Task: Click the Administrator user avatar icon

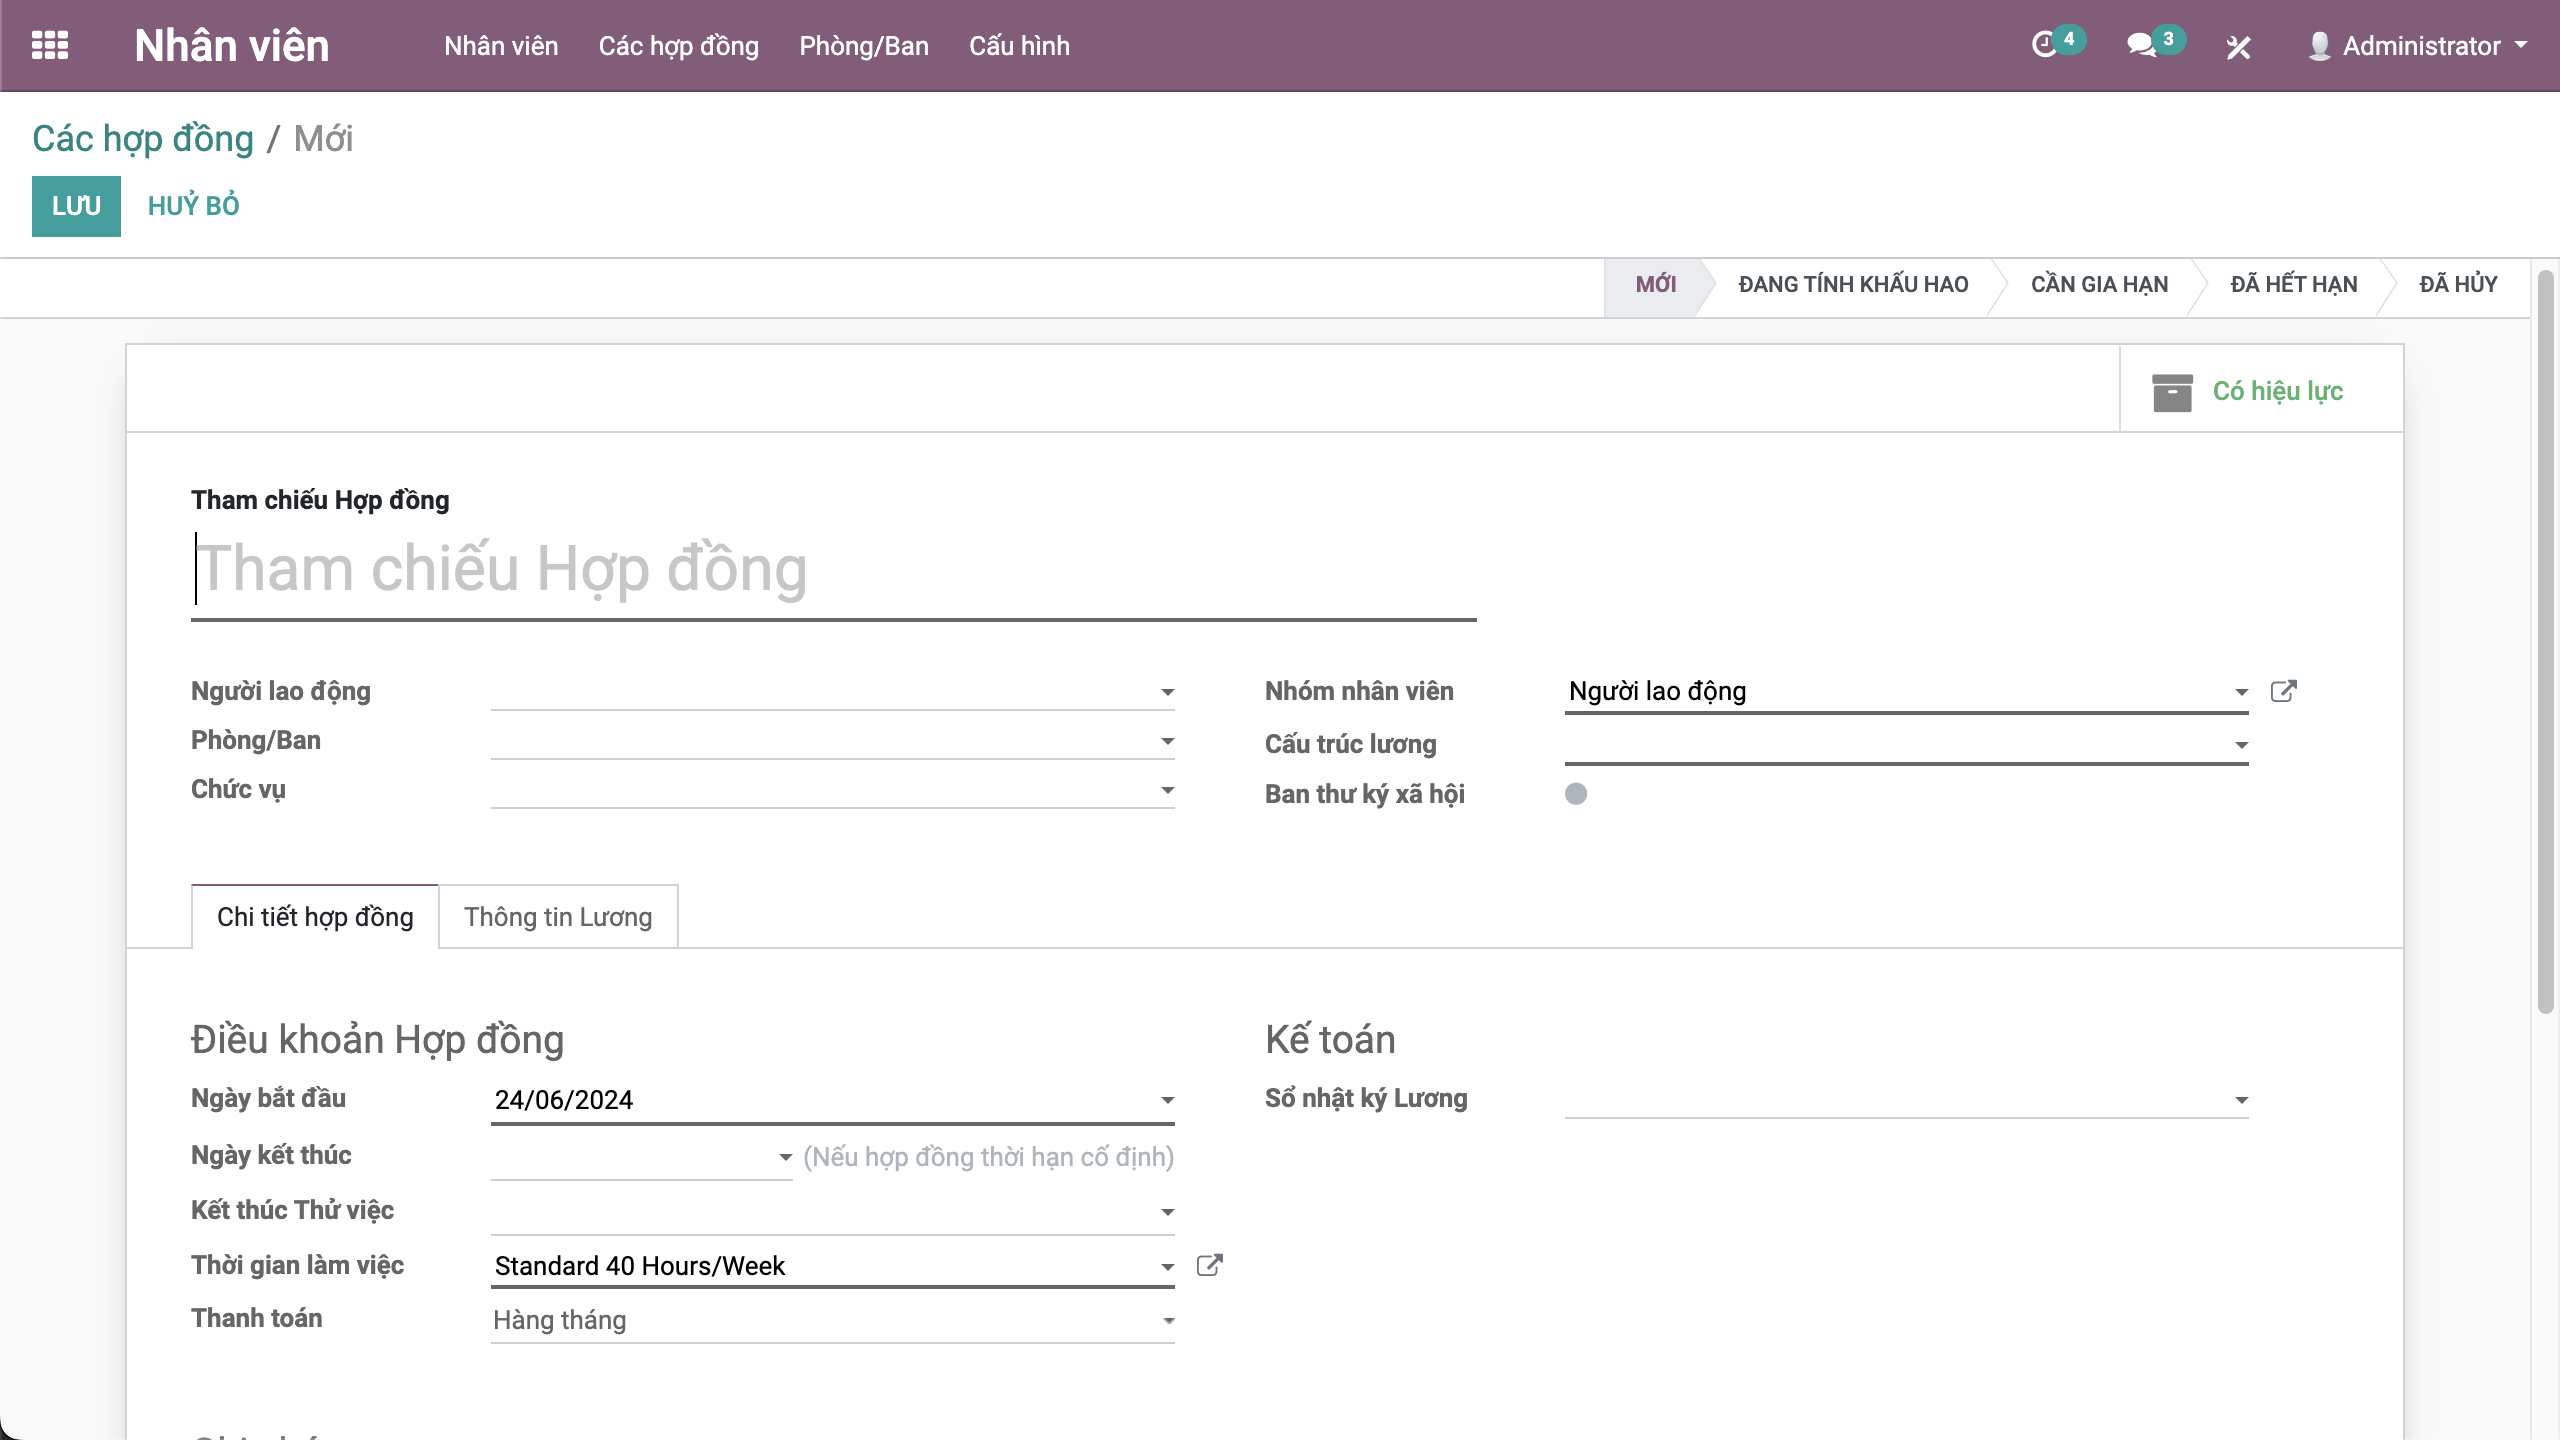Action: 2319,46
